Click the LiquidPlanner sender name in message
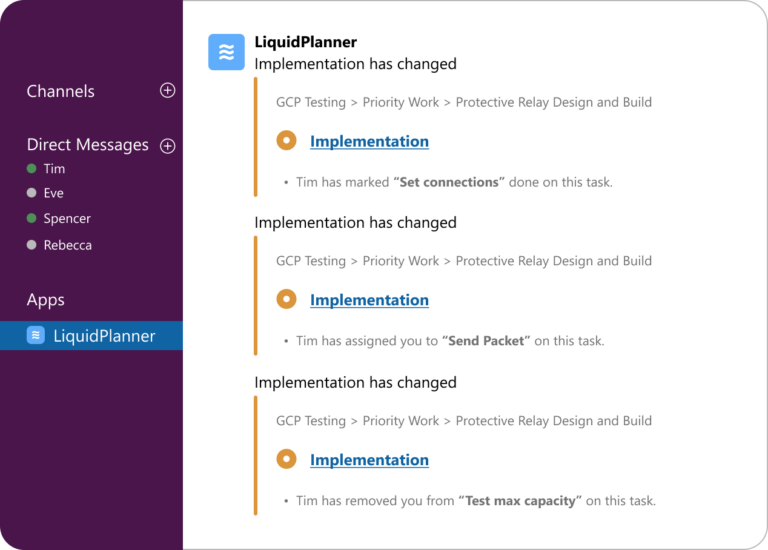Screen dimensions: 768x550 click(x=305, y=42)
